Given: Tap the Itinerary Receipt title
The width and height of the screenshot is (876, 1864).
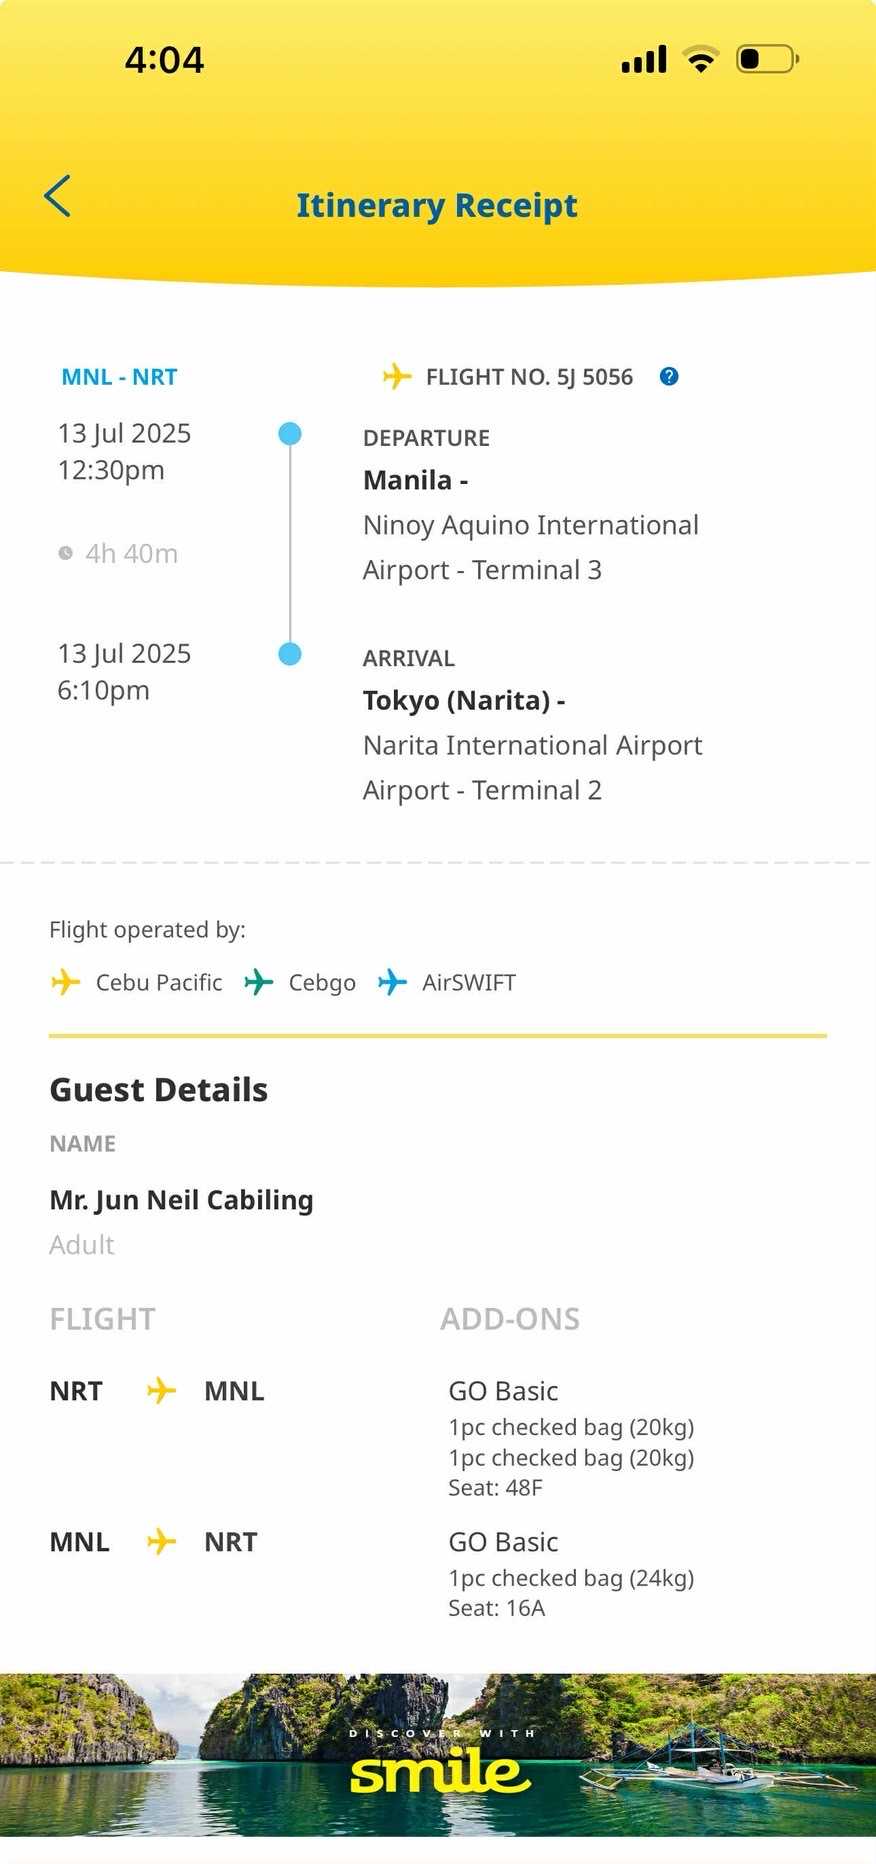Looking at the screenshot, I should tap(437, 205).
